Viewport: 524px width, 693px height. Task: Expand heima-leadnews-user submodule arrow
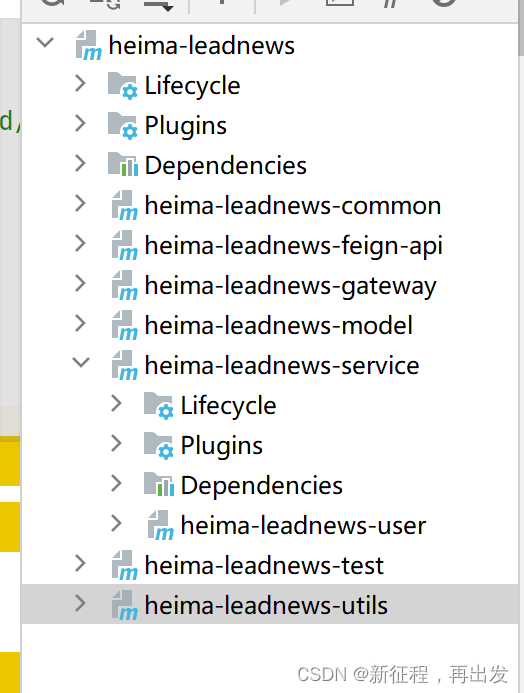pos(116,523)
